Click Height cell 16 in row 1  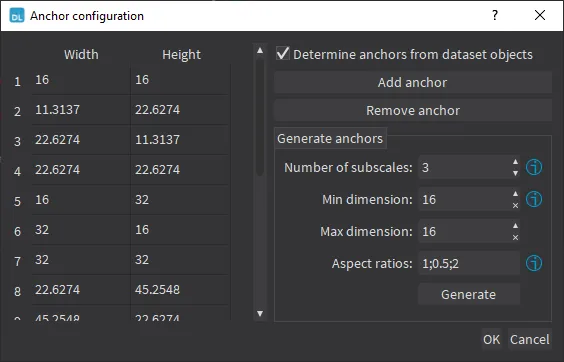(180, 80)
